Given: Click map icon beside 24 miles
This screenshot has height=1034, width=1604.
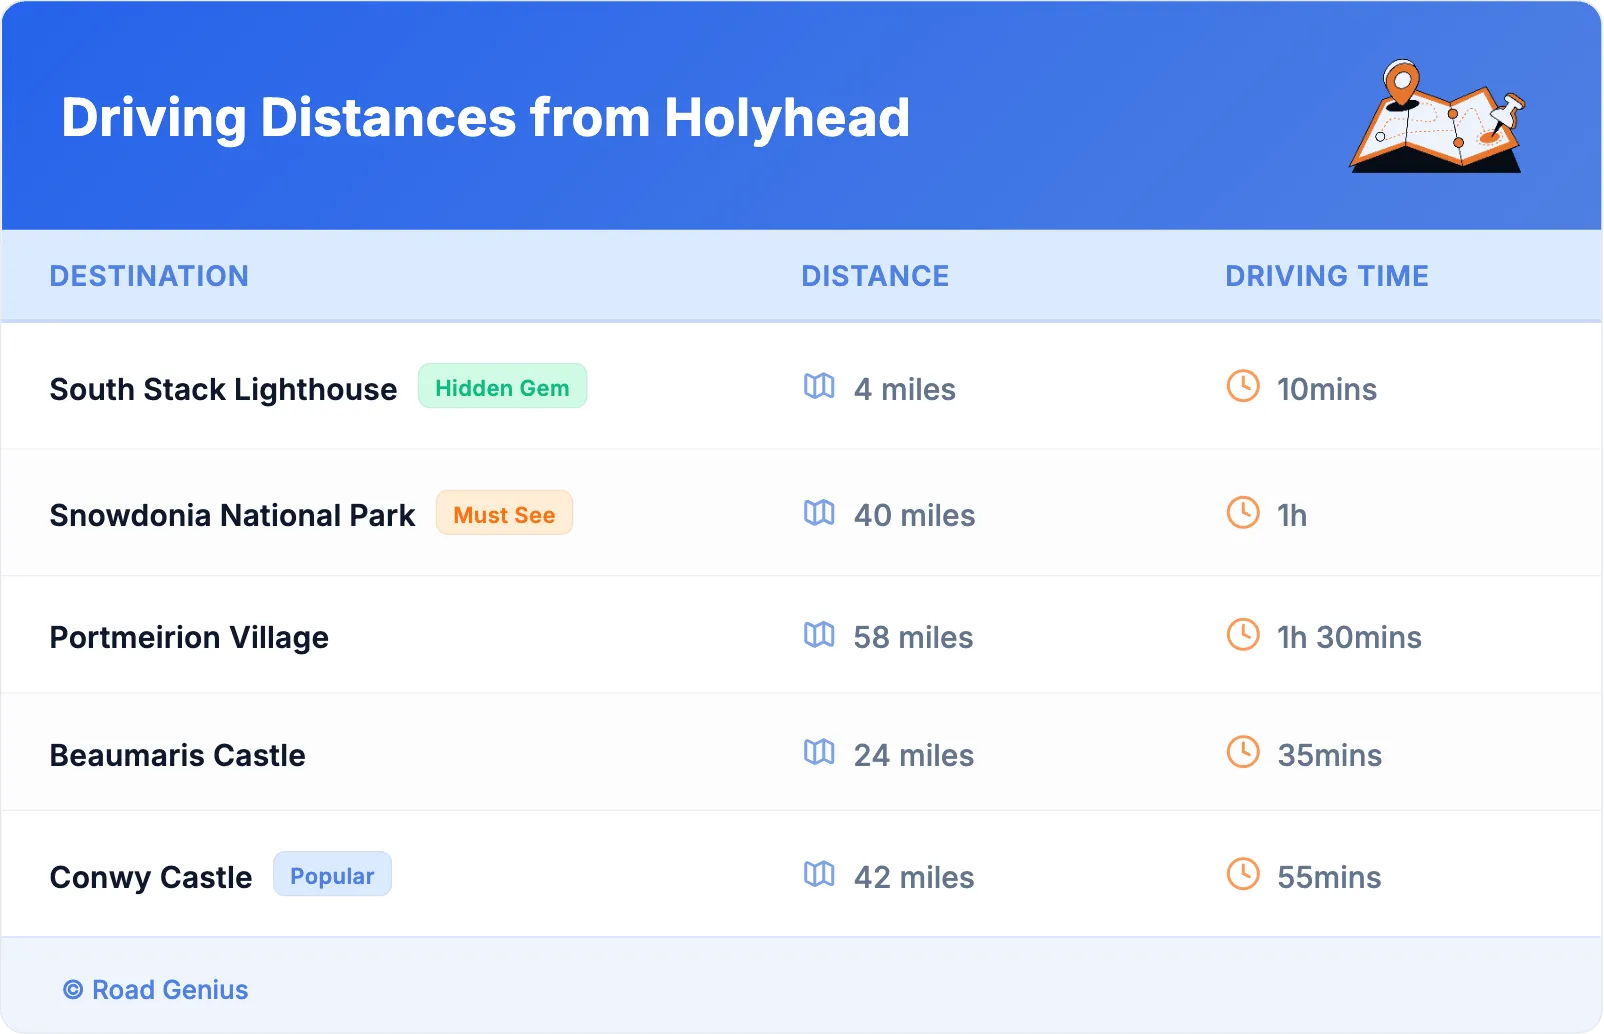Looking at the screenshot, I should (819, 752).
